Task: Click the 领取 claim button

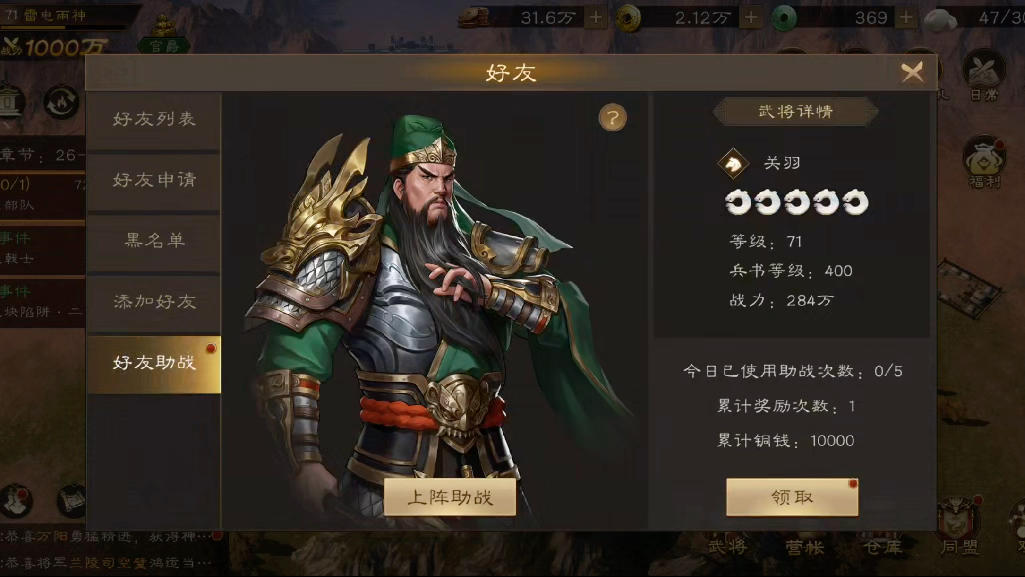Action: [792, 497]
